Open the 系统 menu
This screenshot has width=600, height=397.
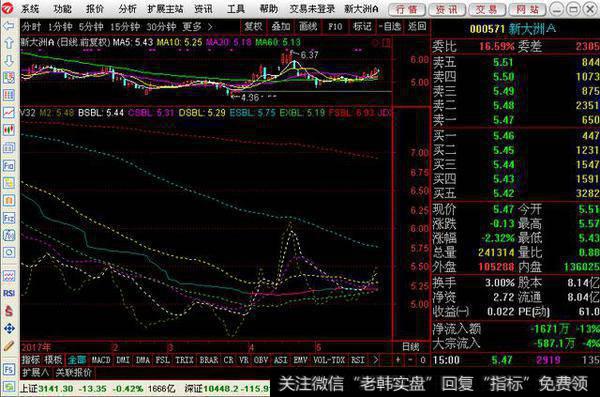click(x=30, y=8)
